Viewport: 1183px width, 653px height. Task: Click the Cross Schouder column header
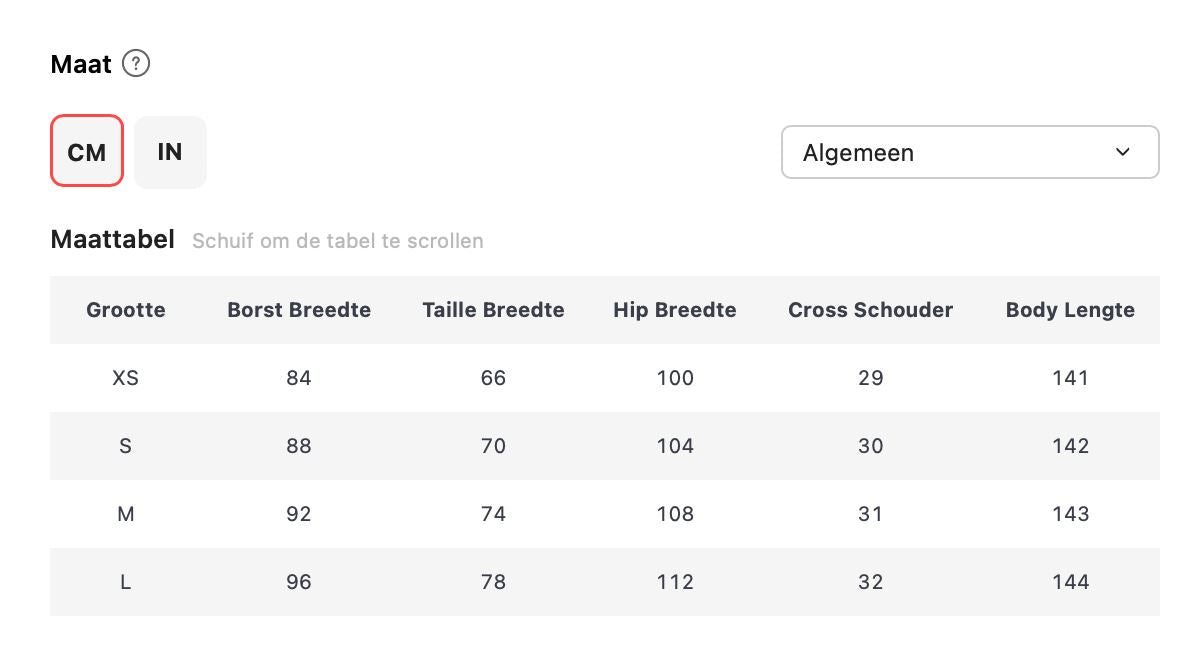tap(870, 310)
